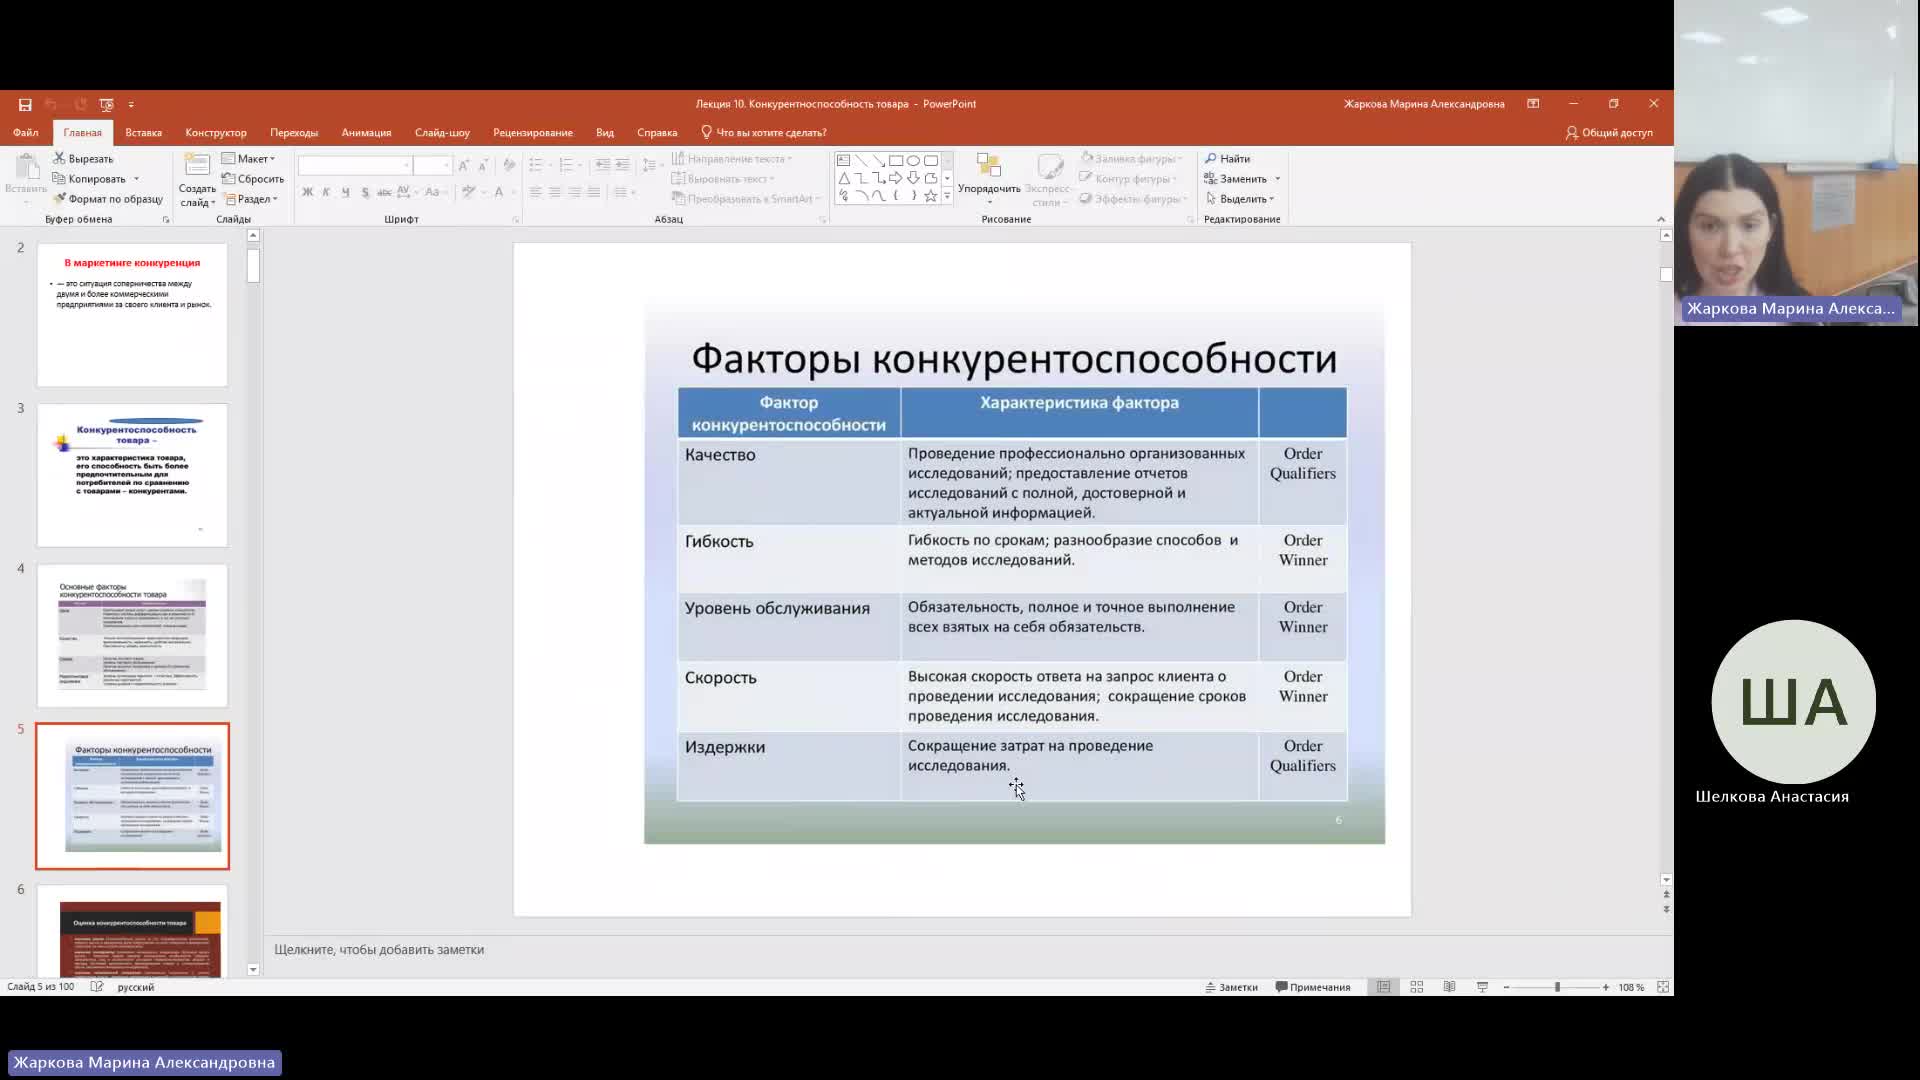1920x1080 pixels.
Task: Click the Общий доступ share button
Action: 1609,132
